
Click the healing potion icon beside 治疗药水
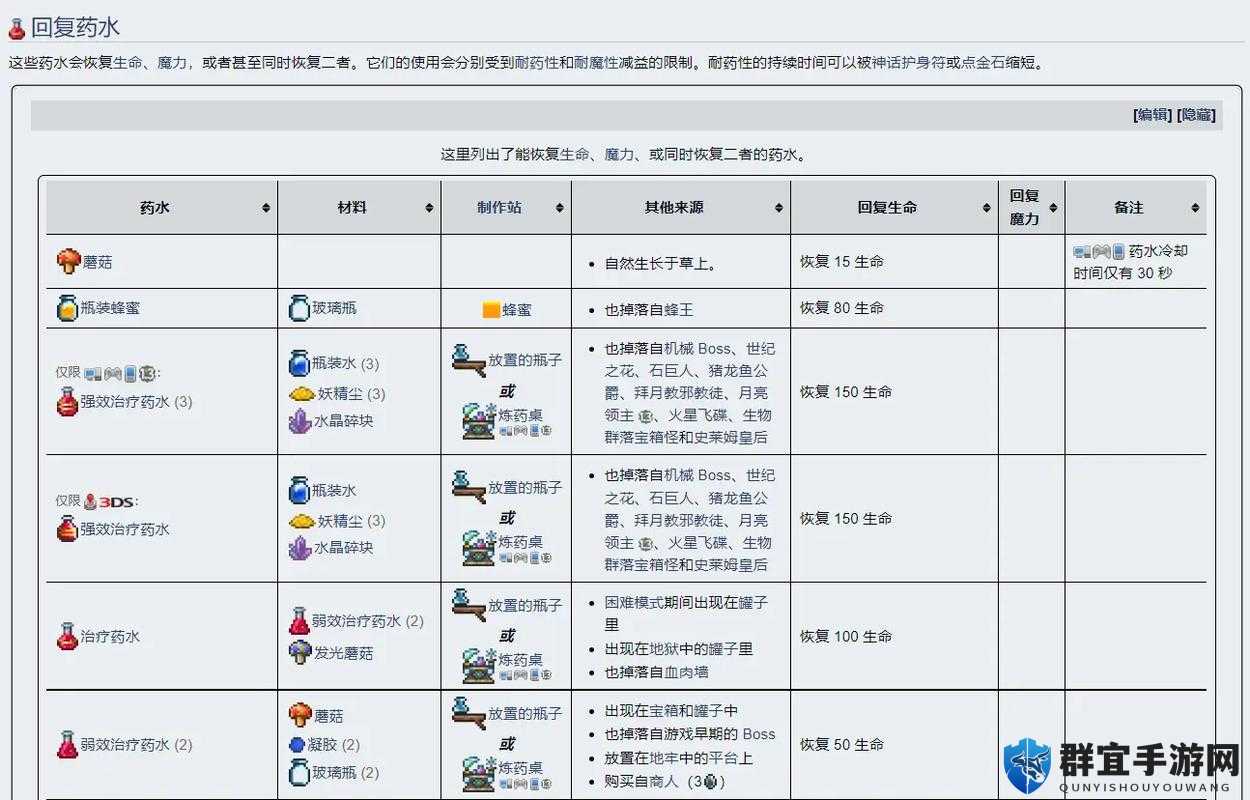point(67,636)
